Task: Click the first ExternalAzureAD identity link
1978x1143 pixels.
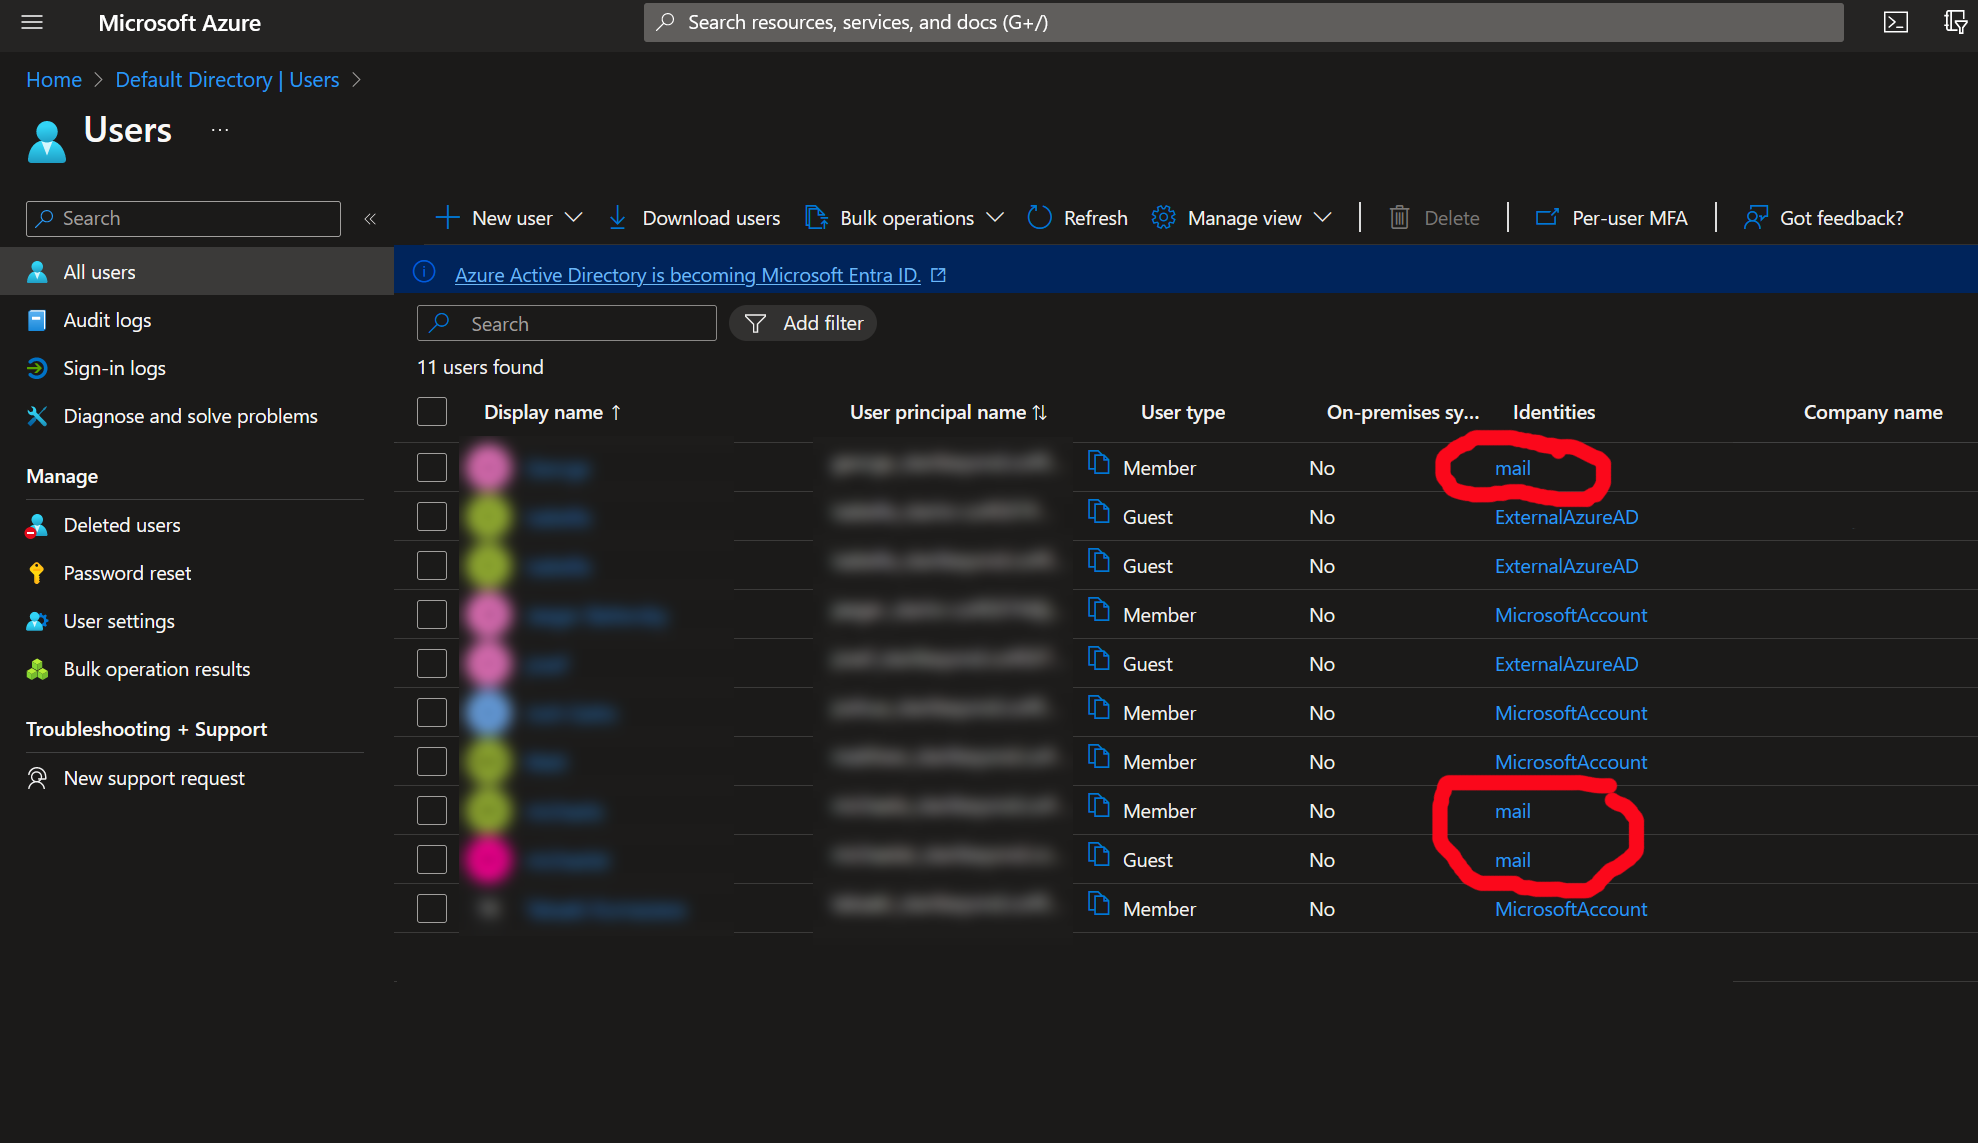Action: click(1566, 517)
